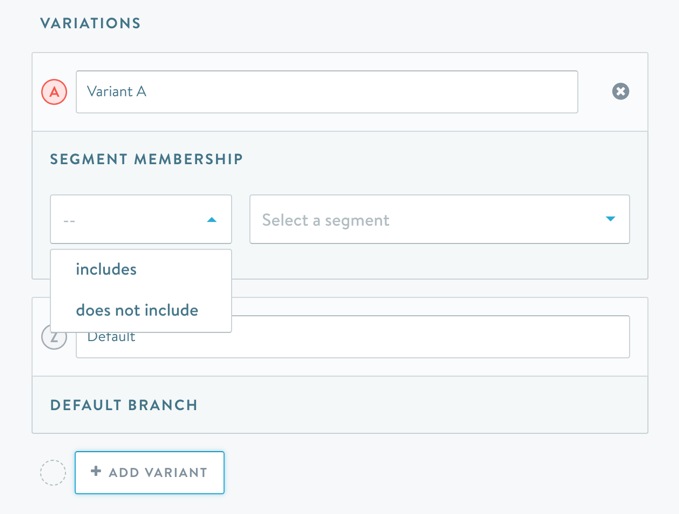Click the red A variant badge
Viewport: 679px width, 514px height.
(54, 92)
